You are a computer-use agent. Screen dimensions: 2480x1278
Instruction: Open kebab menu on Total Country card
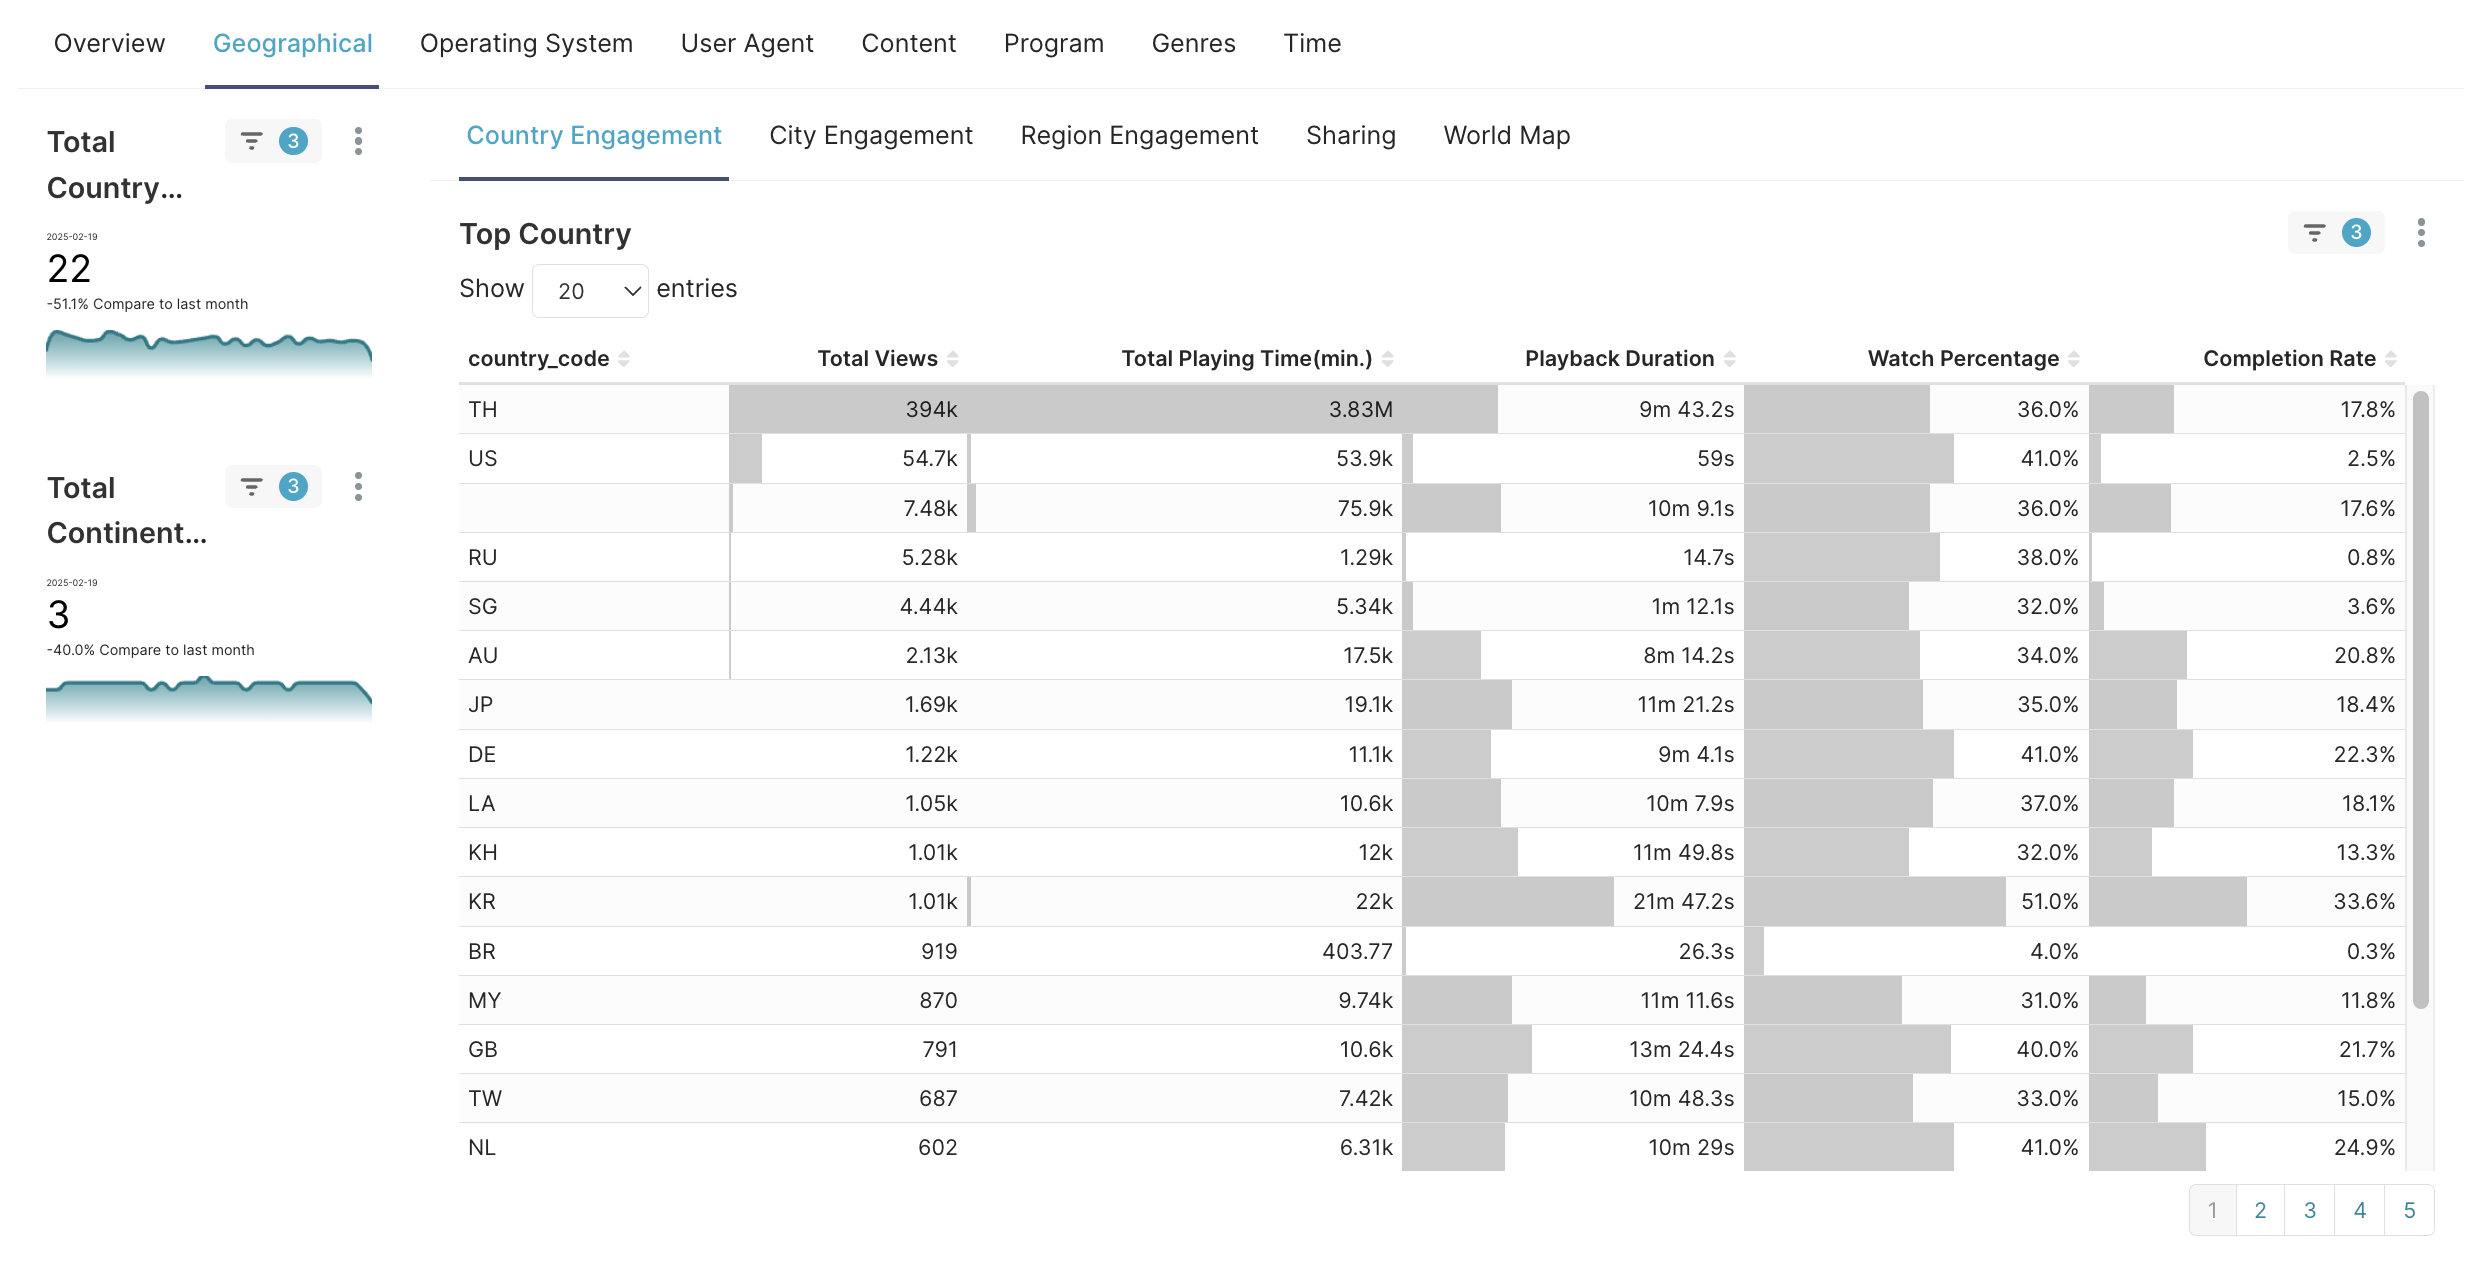coord(358,141)
